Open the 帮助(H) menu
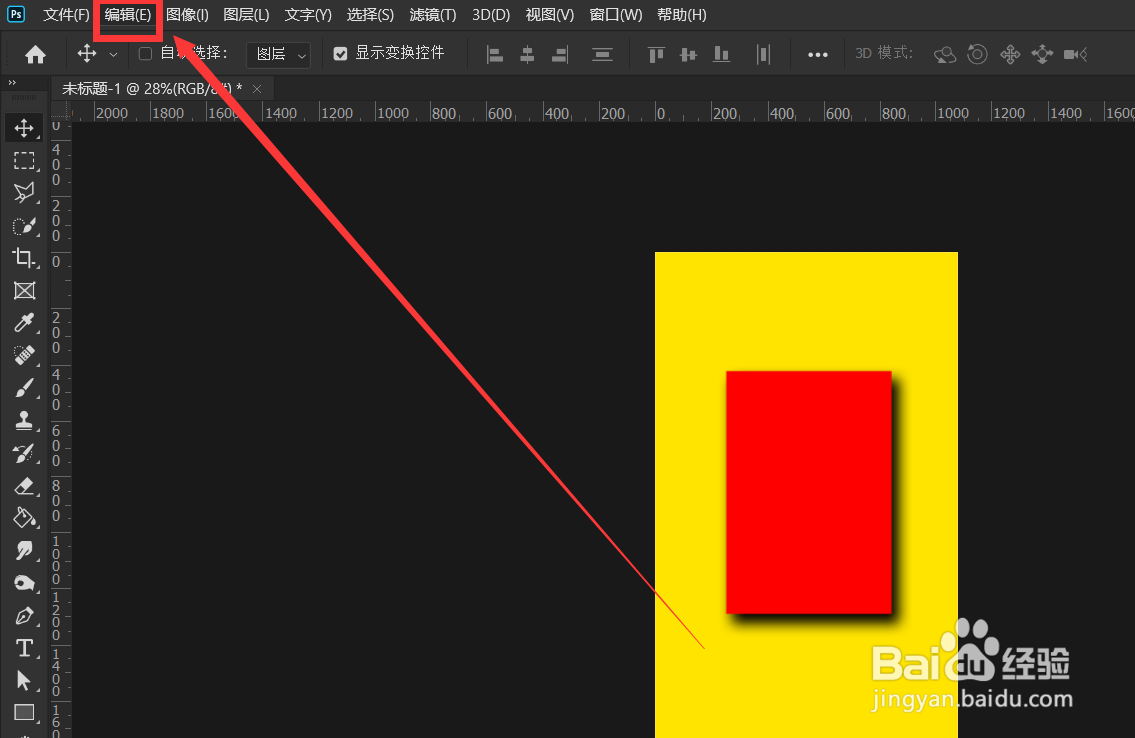Image resolution: width=1135 pixels, height=738 pixels. 681,14
